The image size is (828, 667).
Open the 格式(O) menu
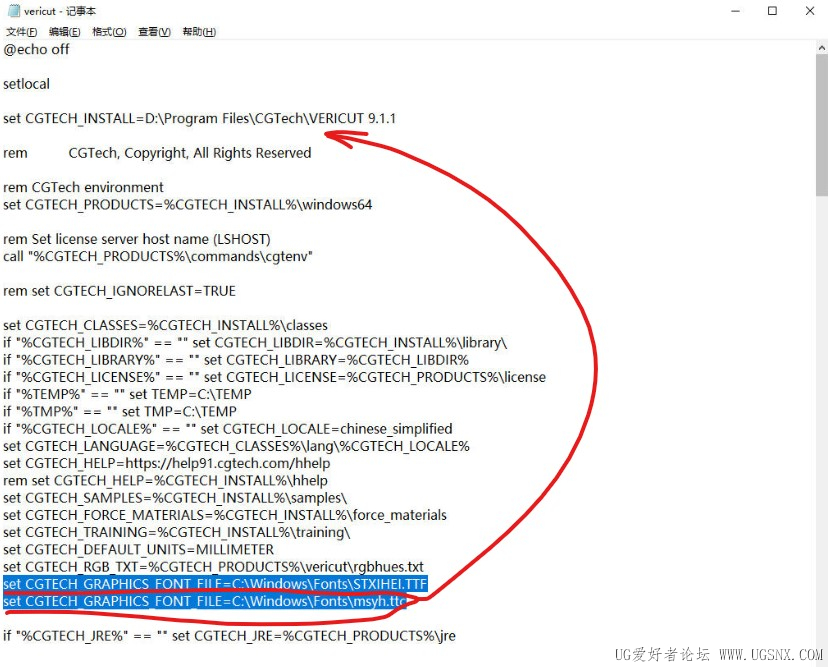coord(109,32)
